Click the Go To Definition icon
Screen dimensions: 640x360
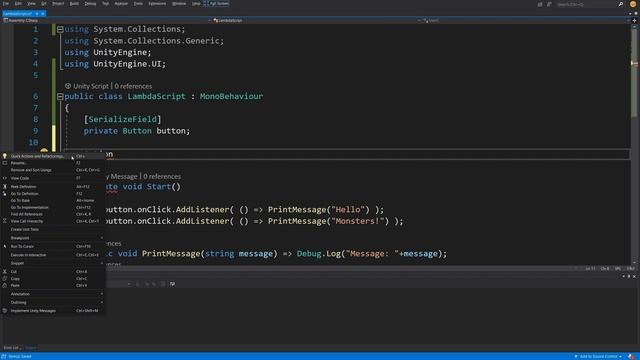4,193
